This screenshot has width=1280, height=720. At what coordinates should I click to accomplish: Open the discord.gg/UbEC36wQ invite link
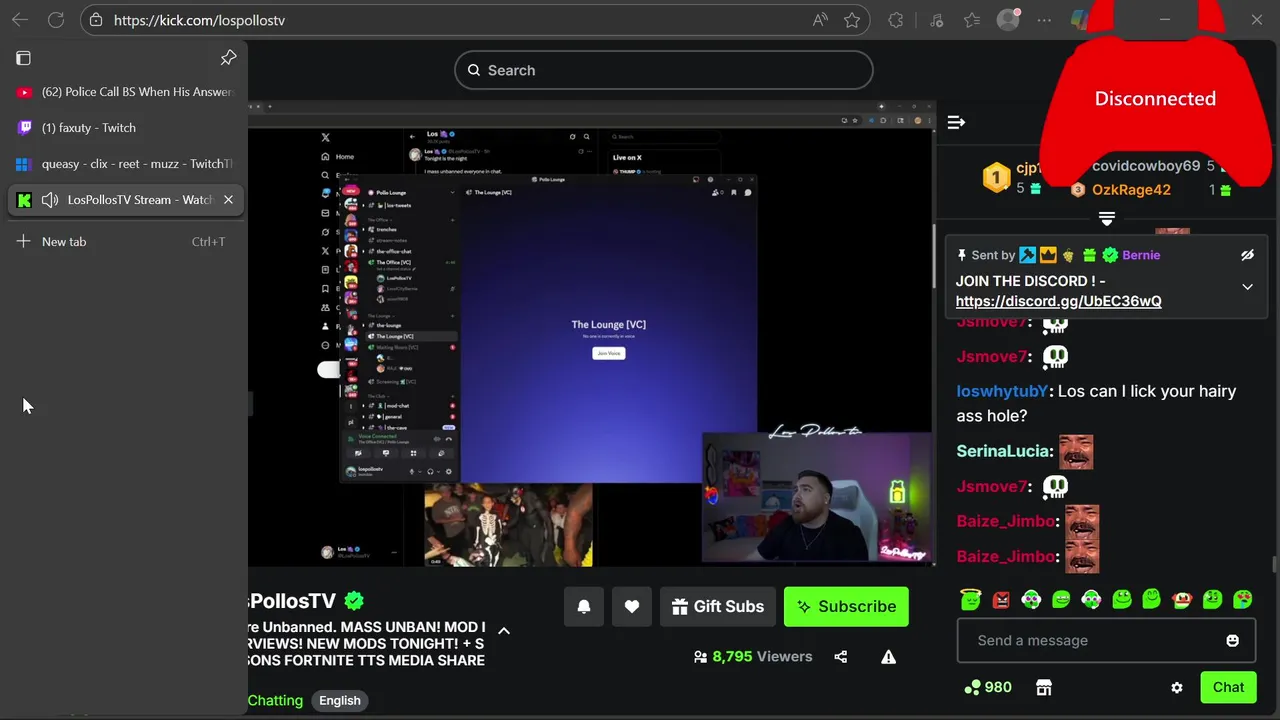[x=1058, y=301]
